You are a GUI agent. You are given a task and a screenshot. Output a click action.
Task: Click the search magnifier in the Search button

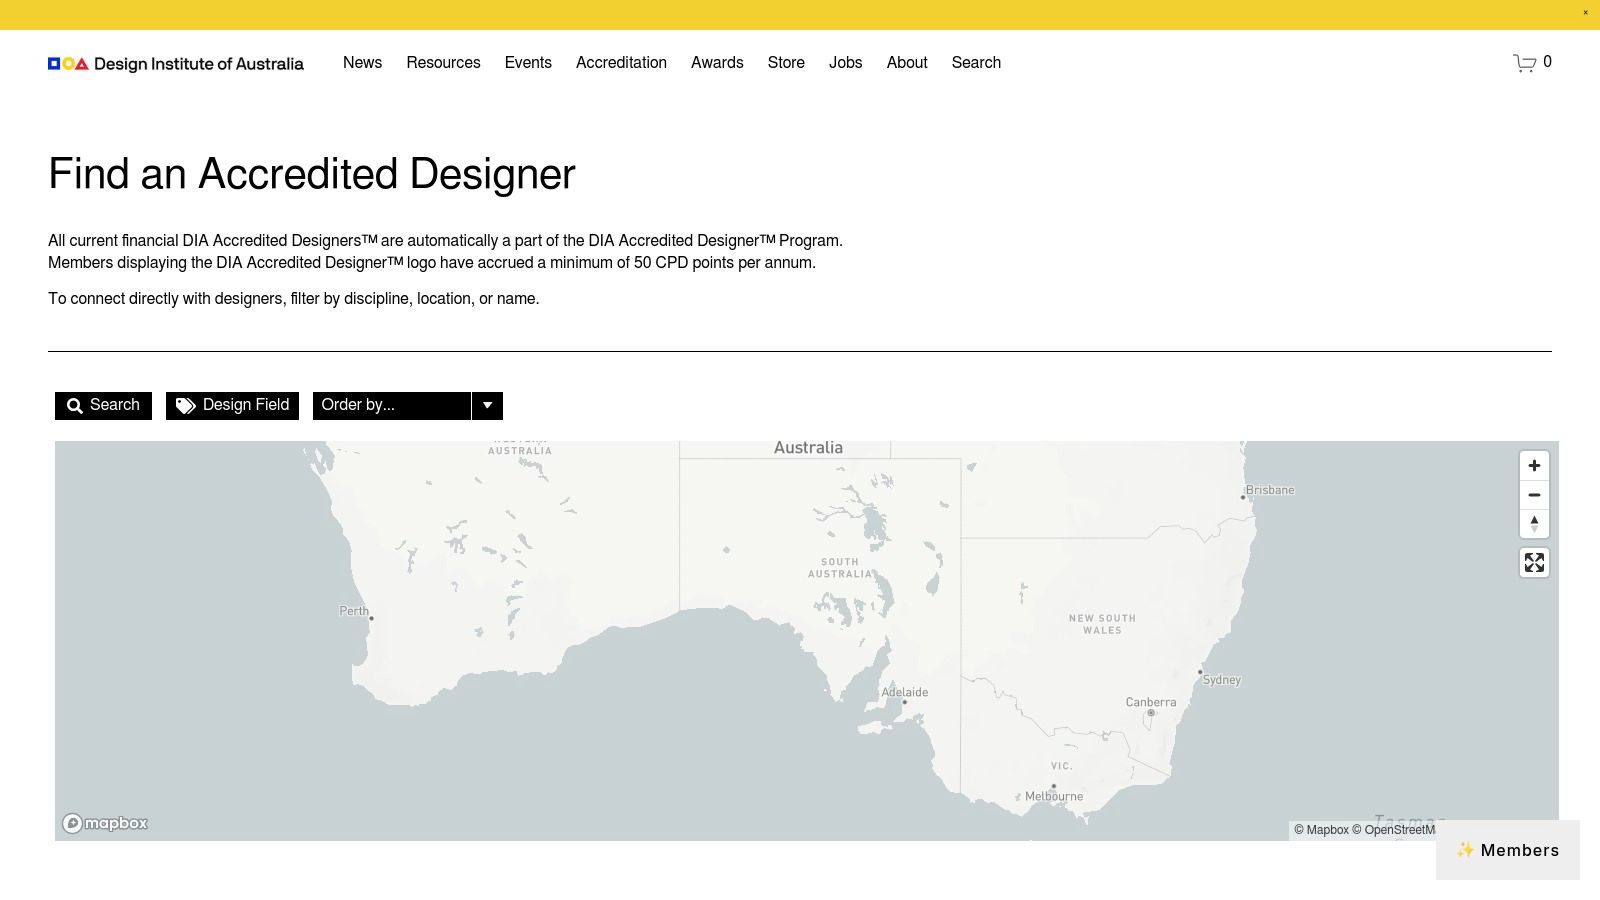(75, 405)
